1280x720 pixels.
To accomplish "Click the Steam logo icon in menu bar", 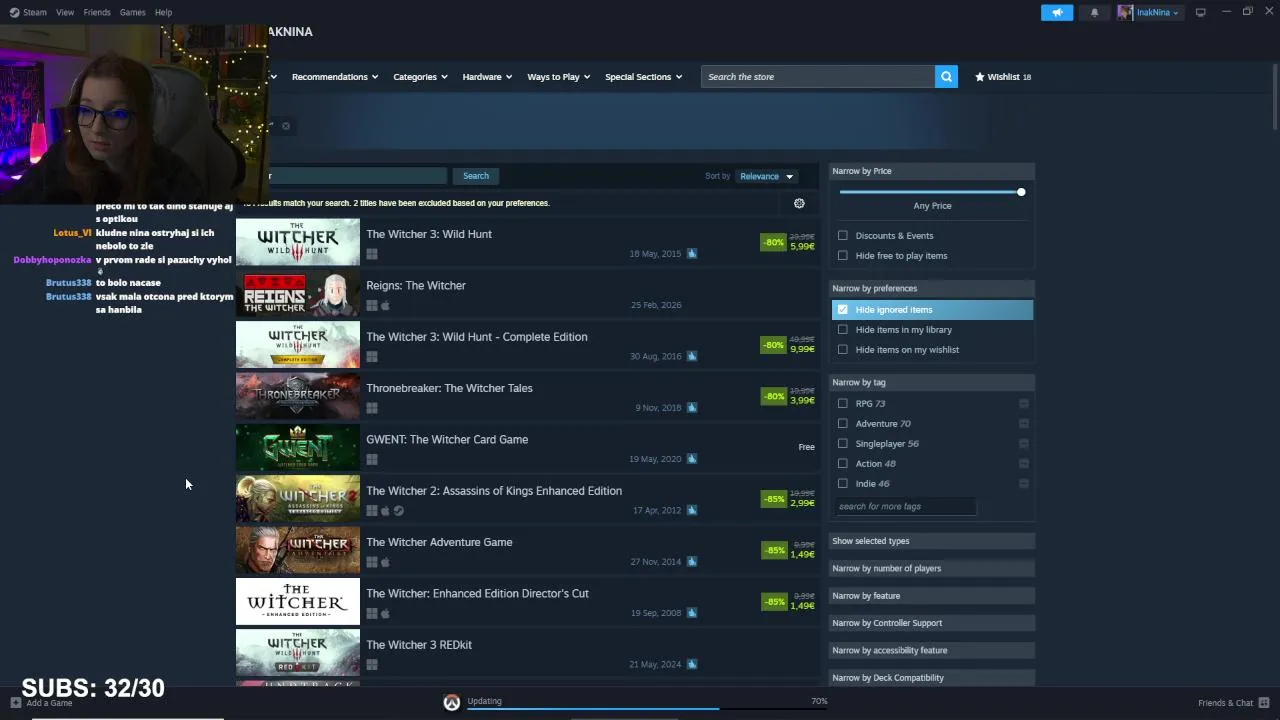I will [13, 12].
